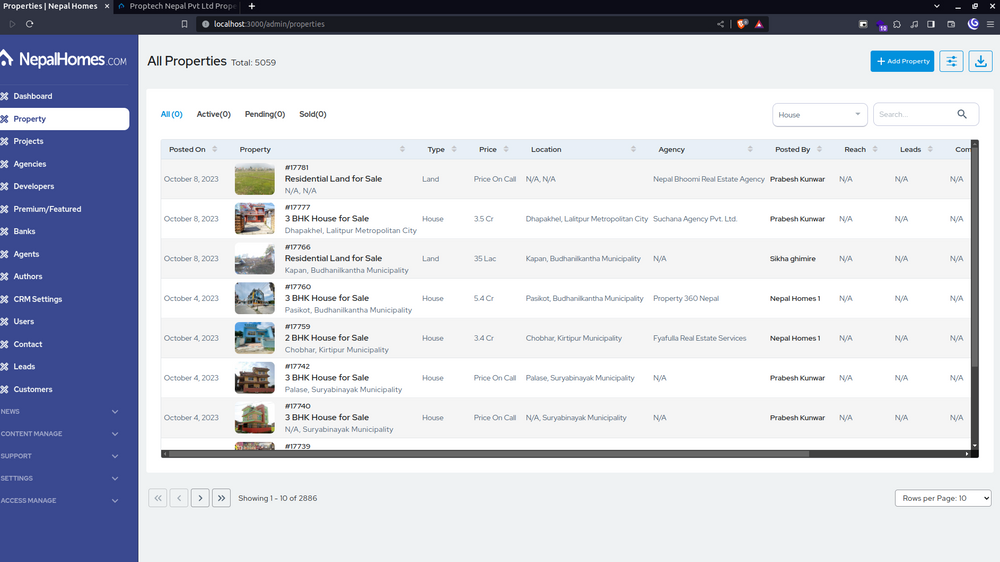This screenshot has height=562, width=1000.
Task: Click the property Search input field
Action: [x=912, y=114]
